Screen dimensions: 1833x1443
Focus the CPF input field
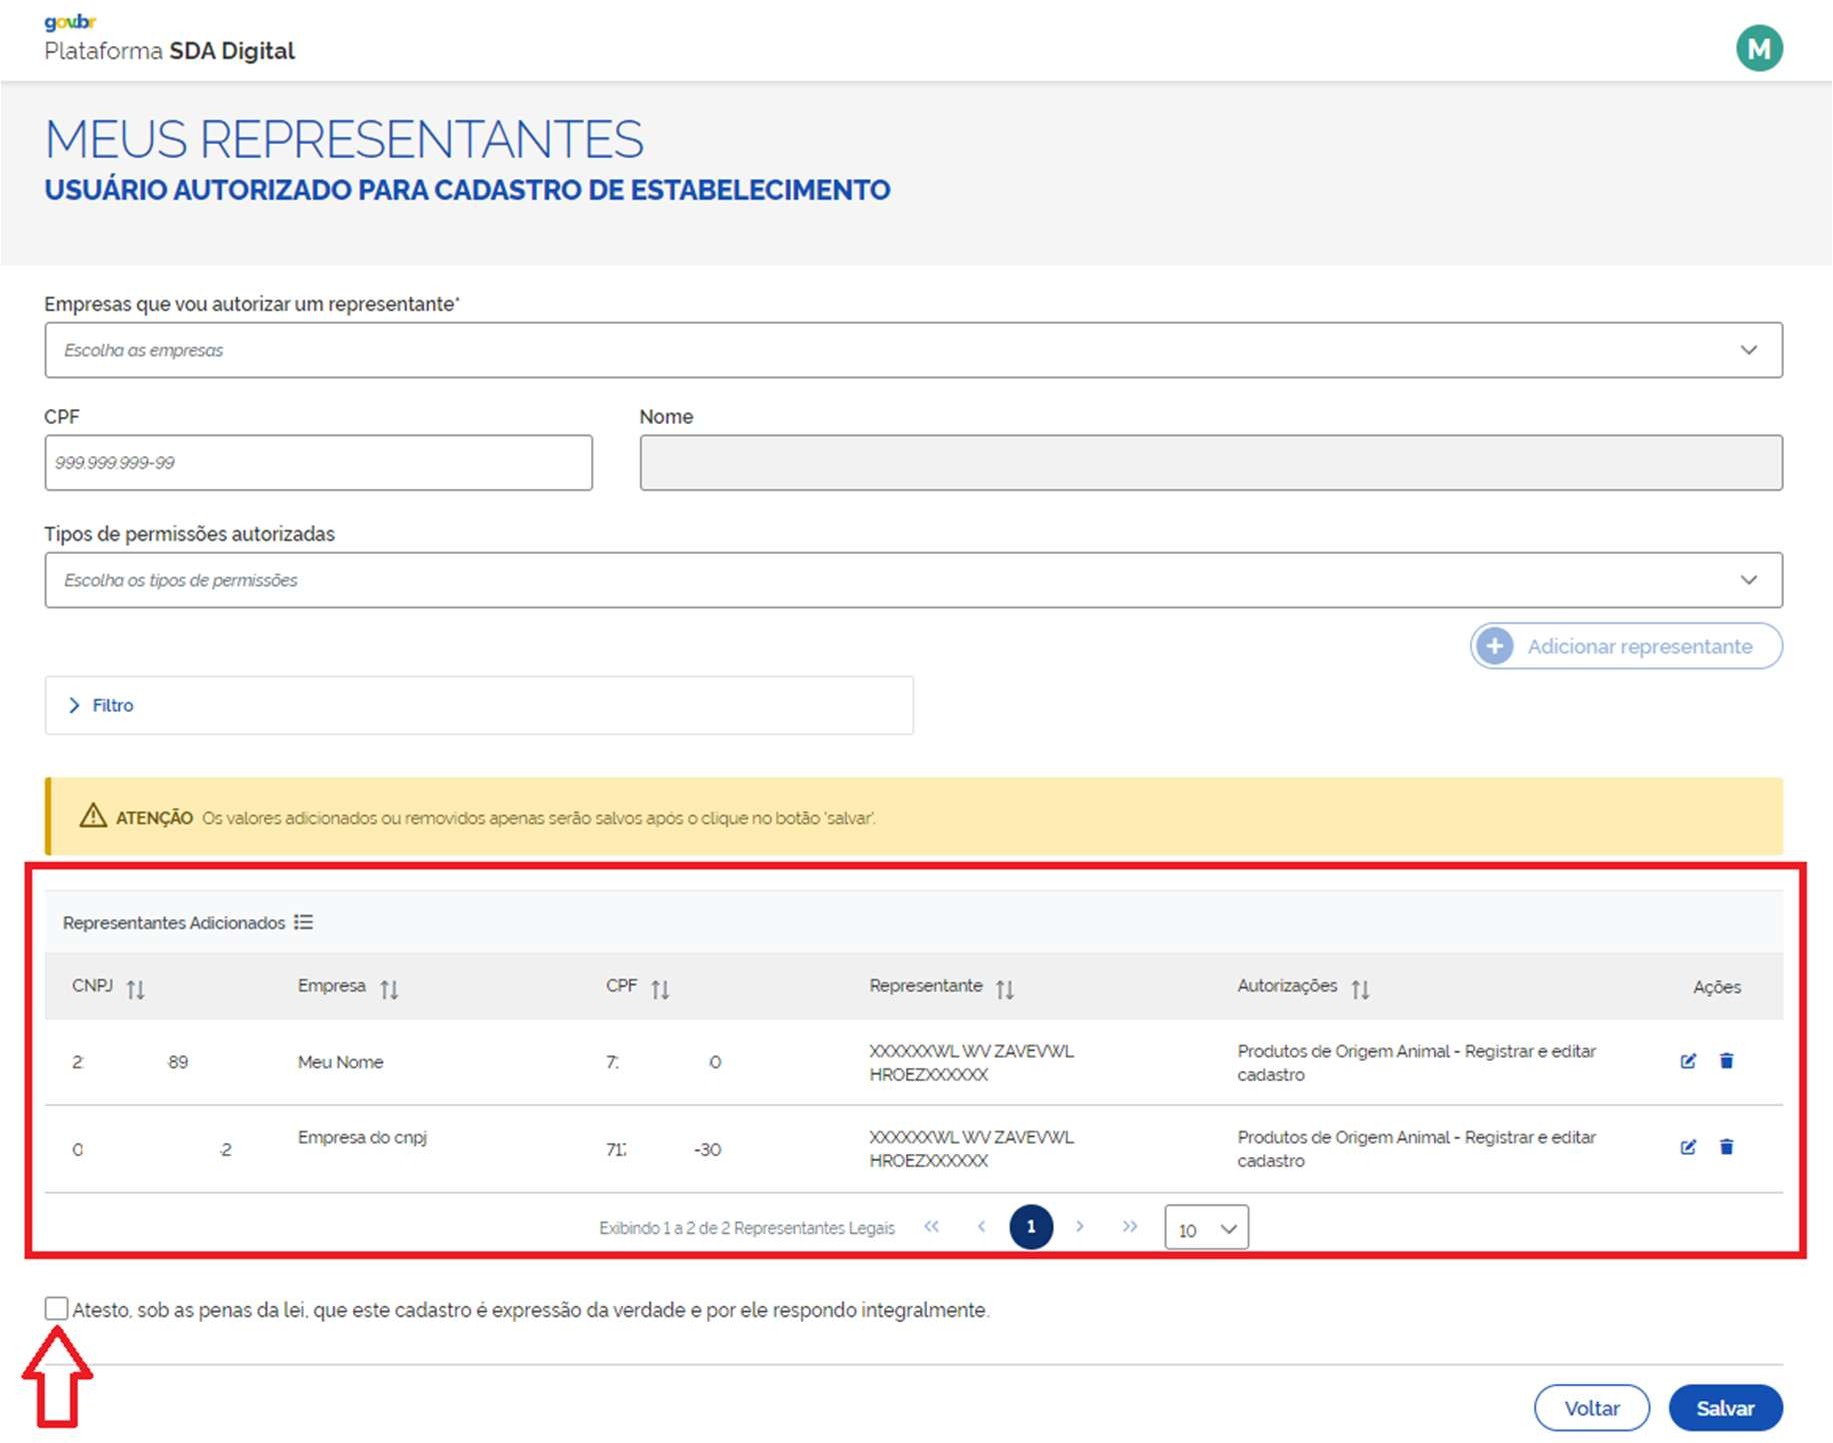(x=318, y=463)
